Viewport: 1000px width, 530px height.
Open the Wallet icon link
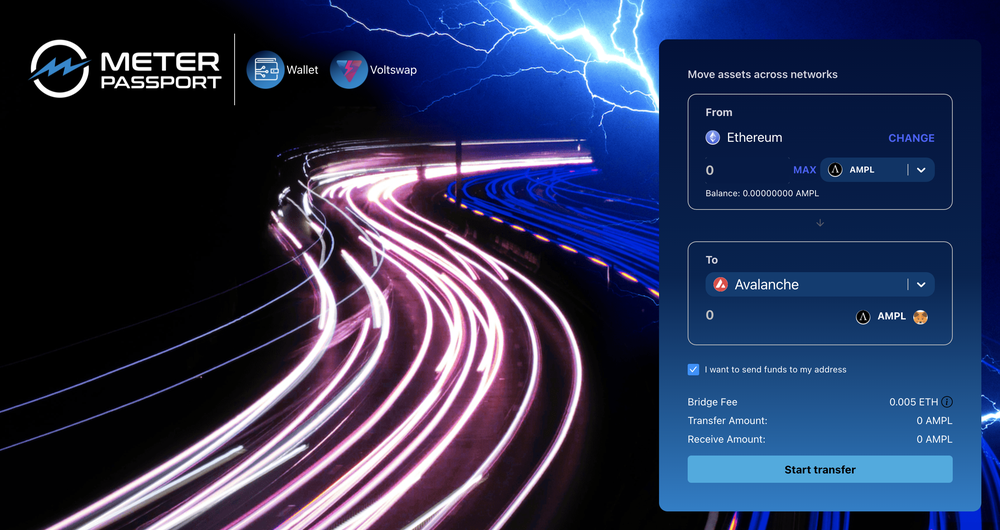(265, 70)
